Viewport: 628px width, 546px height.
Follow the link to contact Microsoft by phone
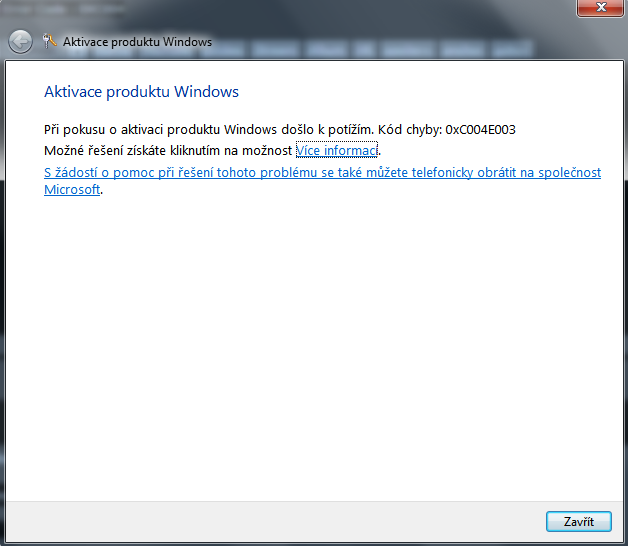[322, 181]
